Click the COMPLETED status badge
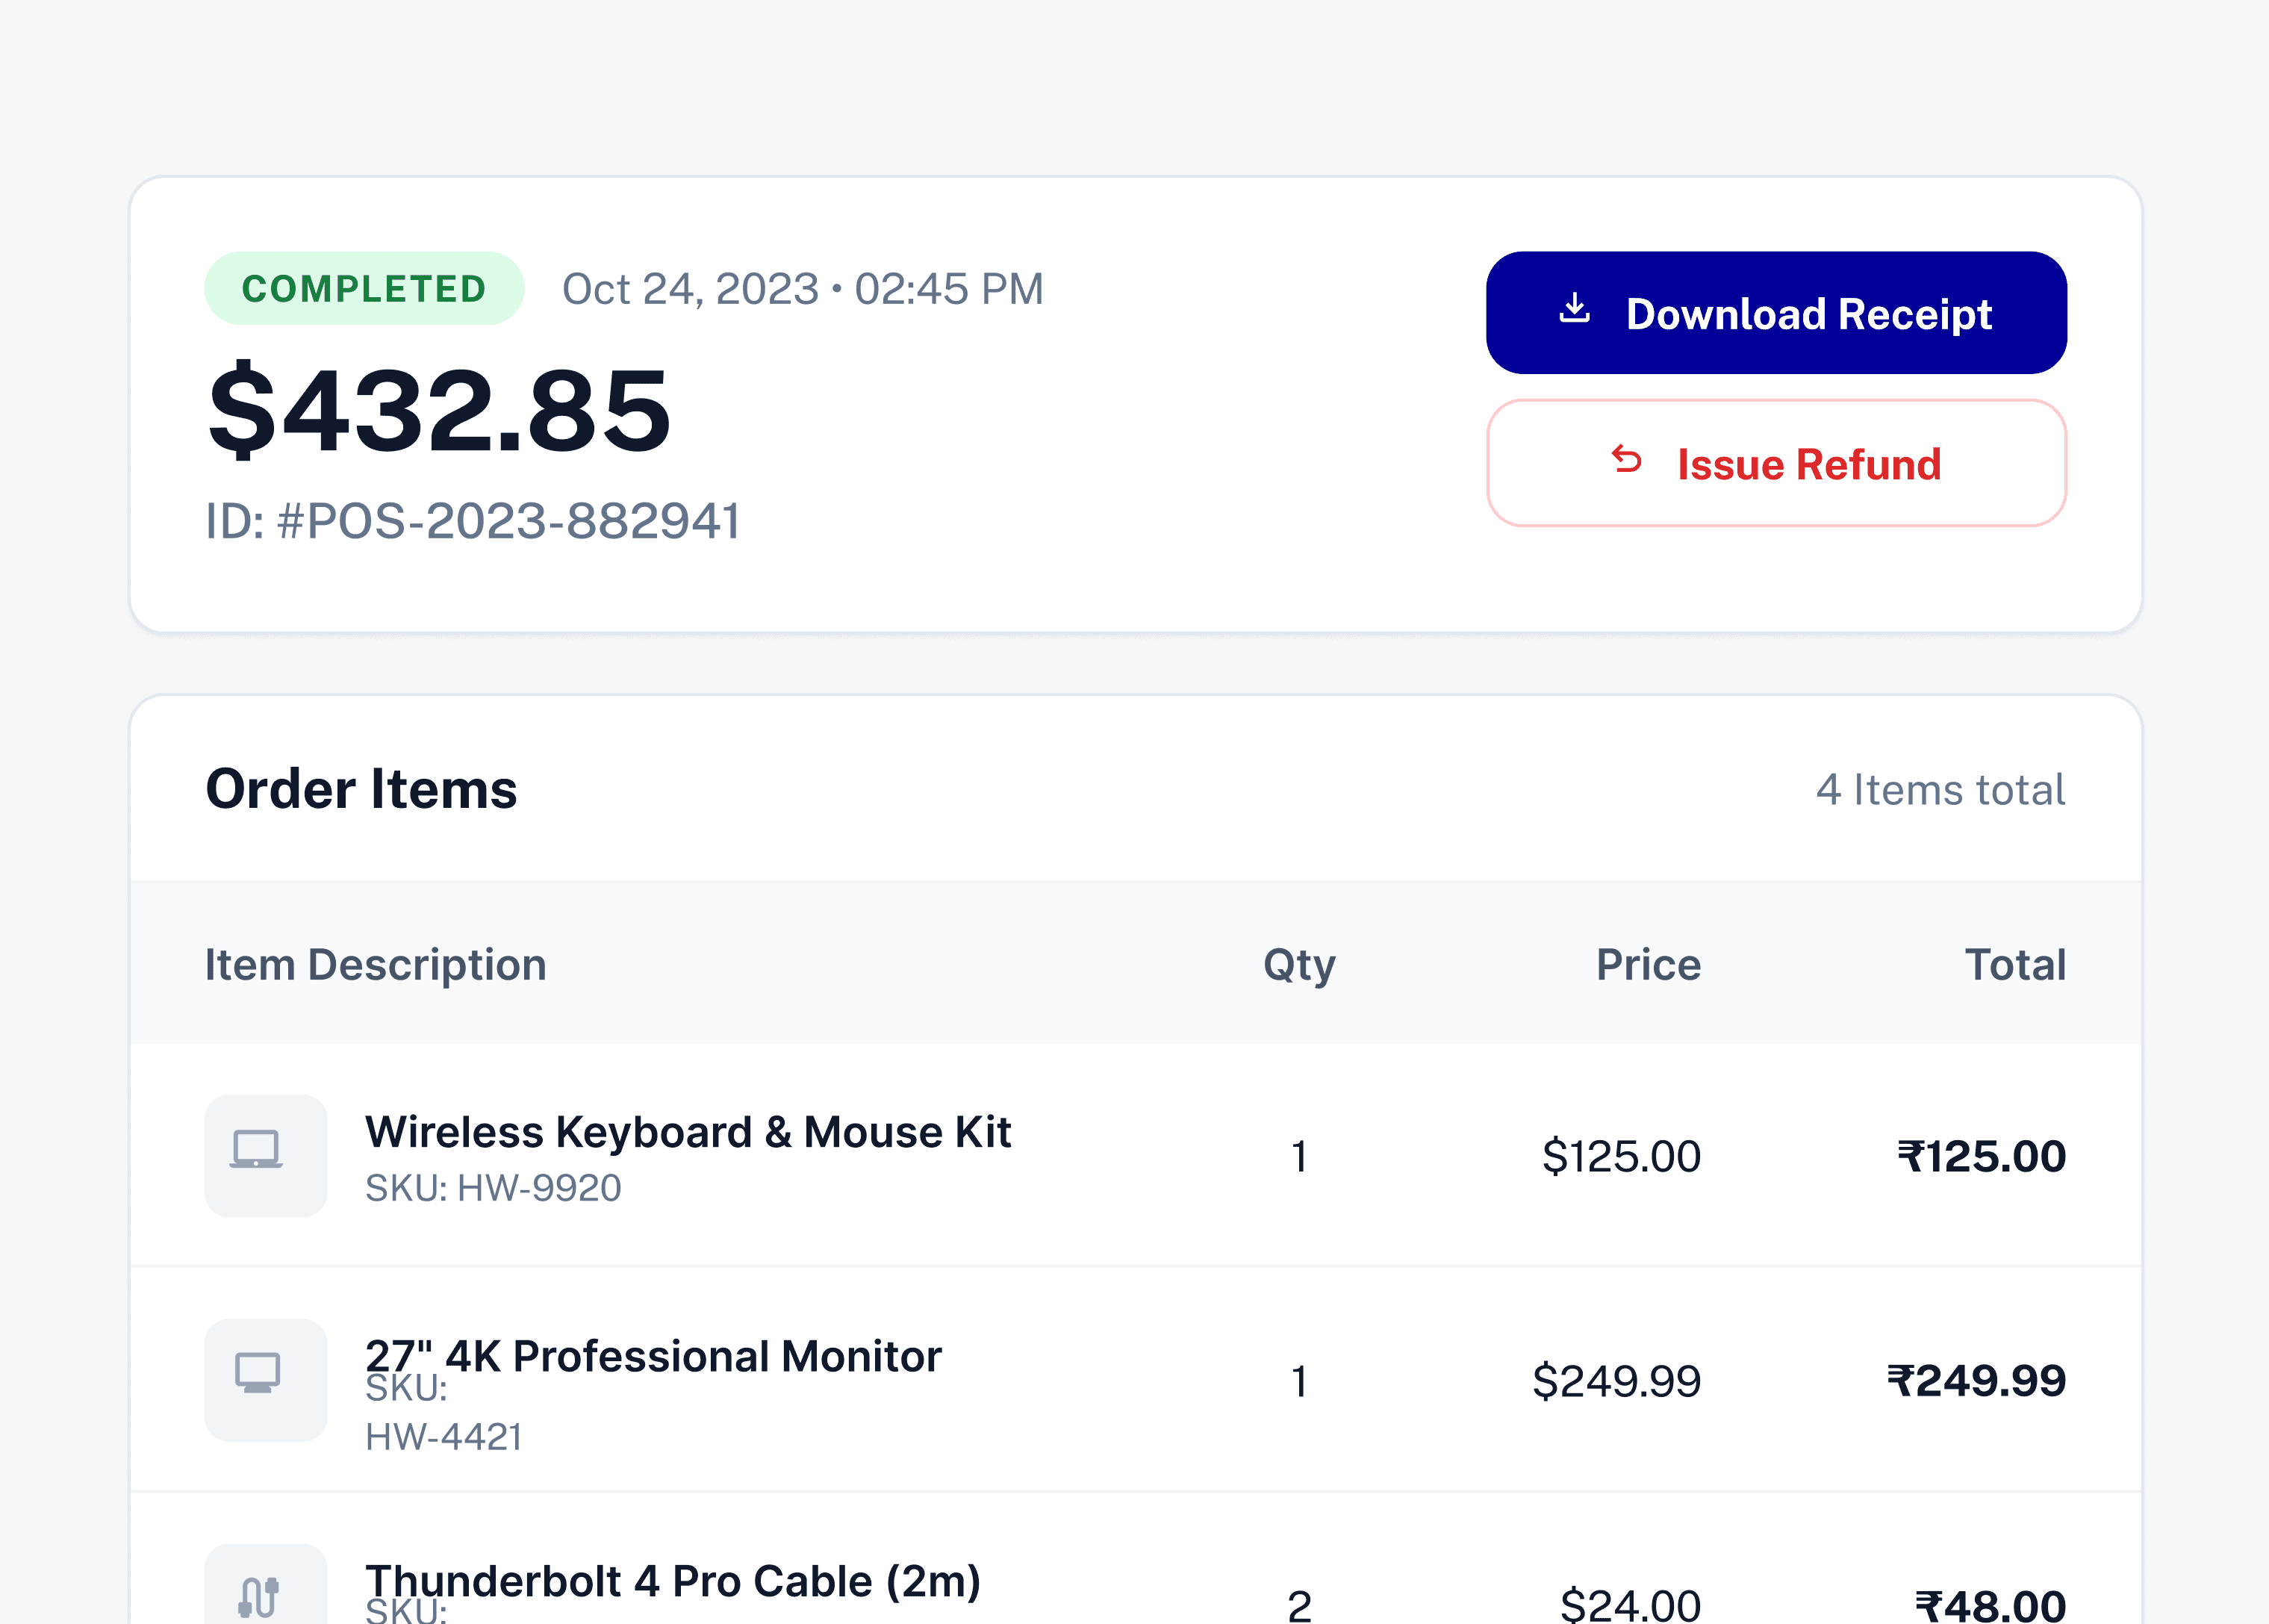 (364, 289)
